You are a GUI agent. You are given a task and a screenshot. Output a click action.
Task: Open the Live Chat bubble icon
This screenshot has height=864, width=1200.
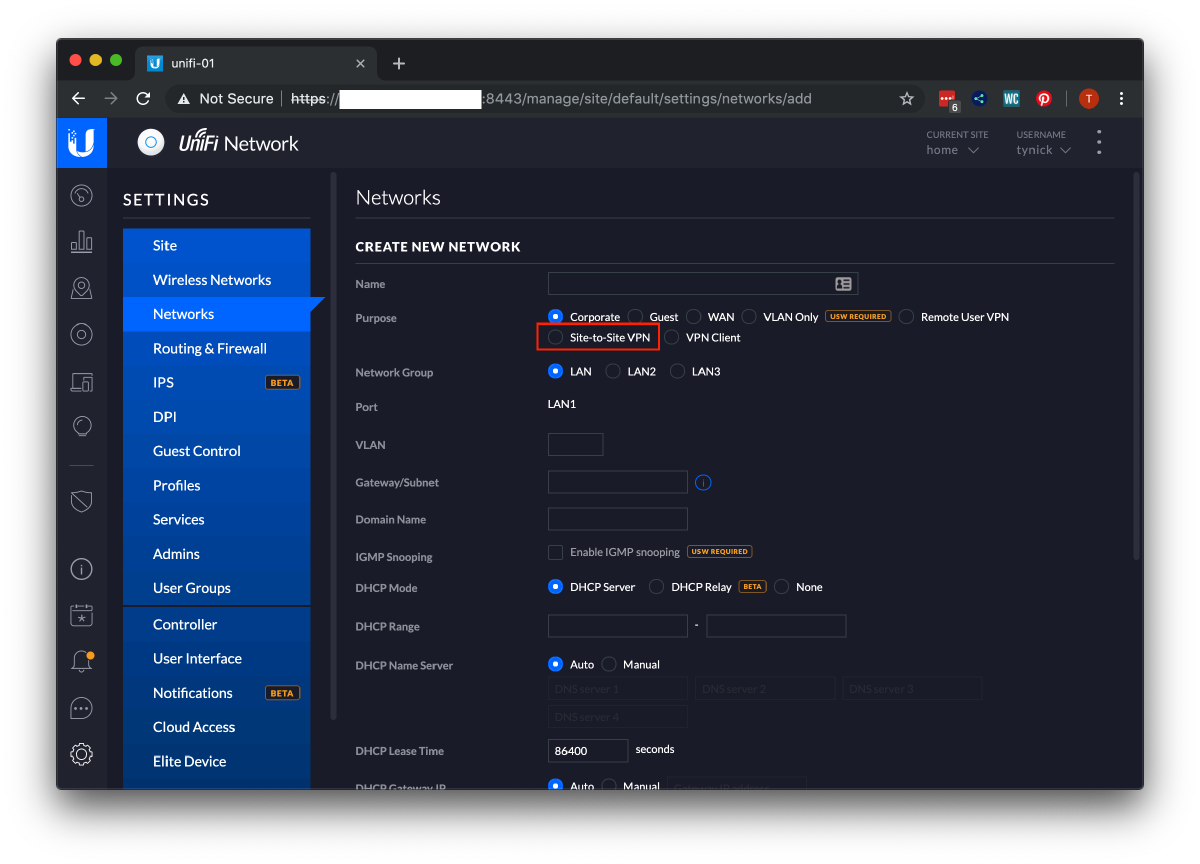click(82, 708)
